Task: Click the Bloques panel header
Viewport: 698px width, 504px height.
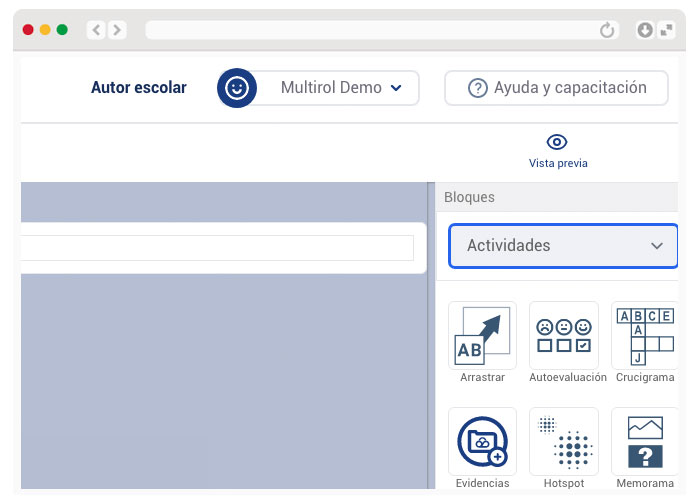Action: 470,197
